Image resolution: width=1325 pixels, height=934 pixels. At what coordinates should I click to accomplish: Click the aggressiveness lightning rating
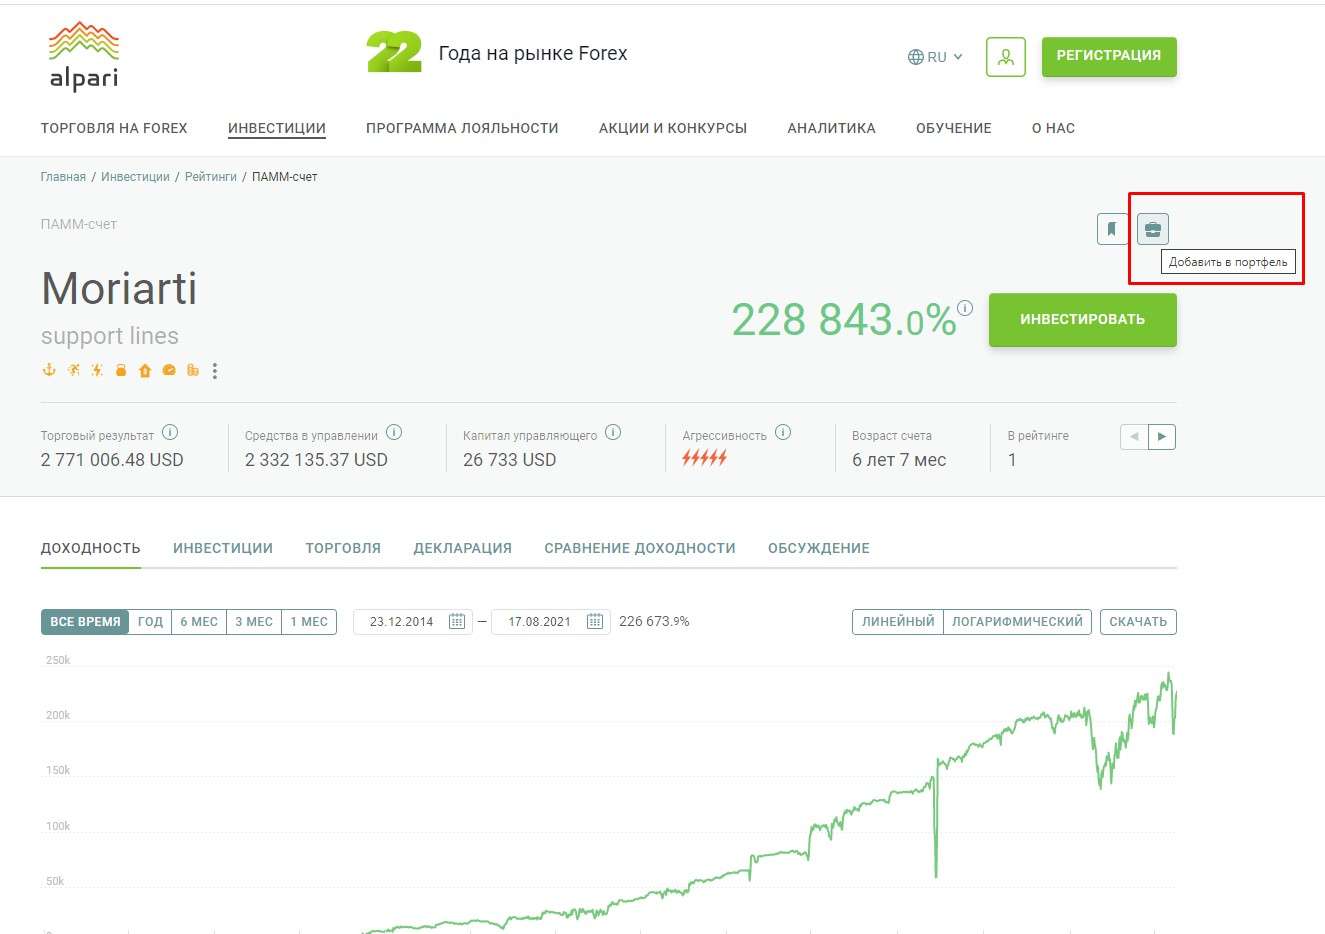(705, 458)
